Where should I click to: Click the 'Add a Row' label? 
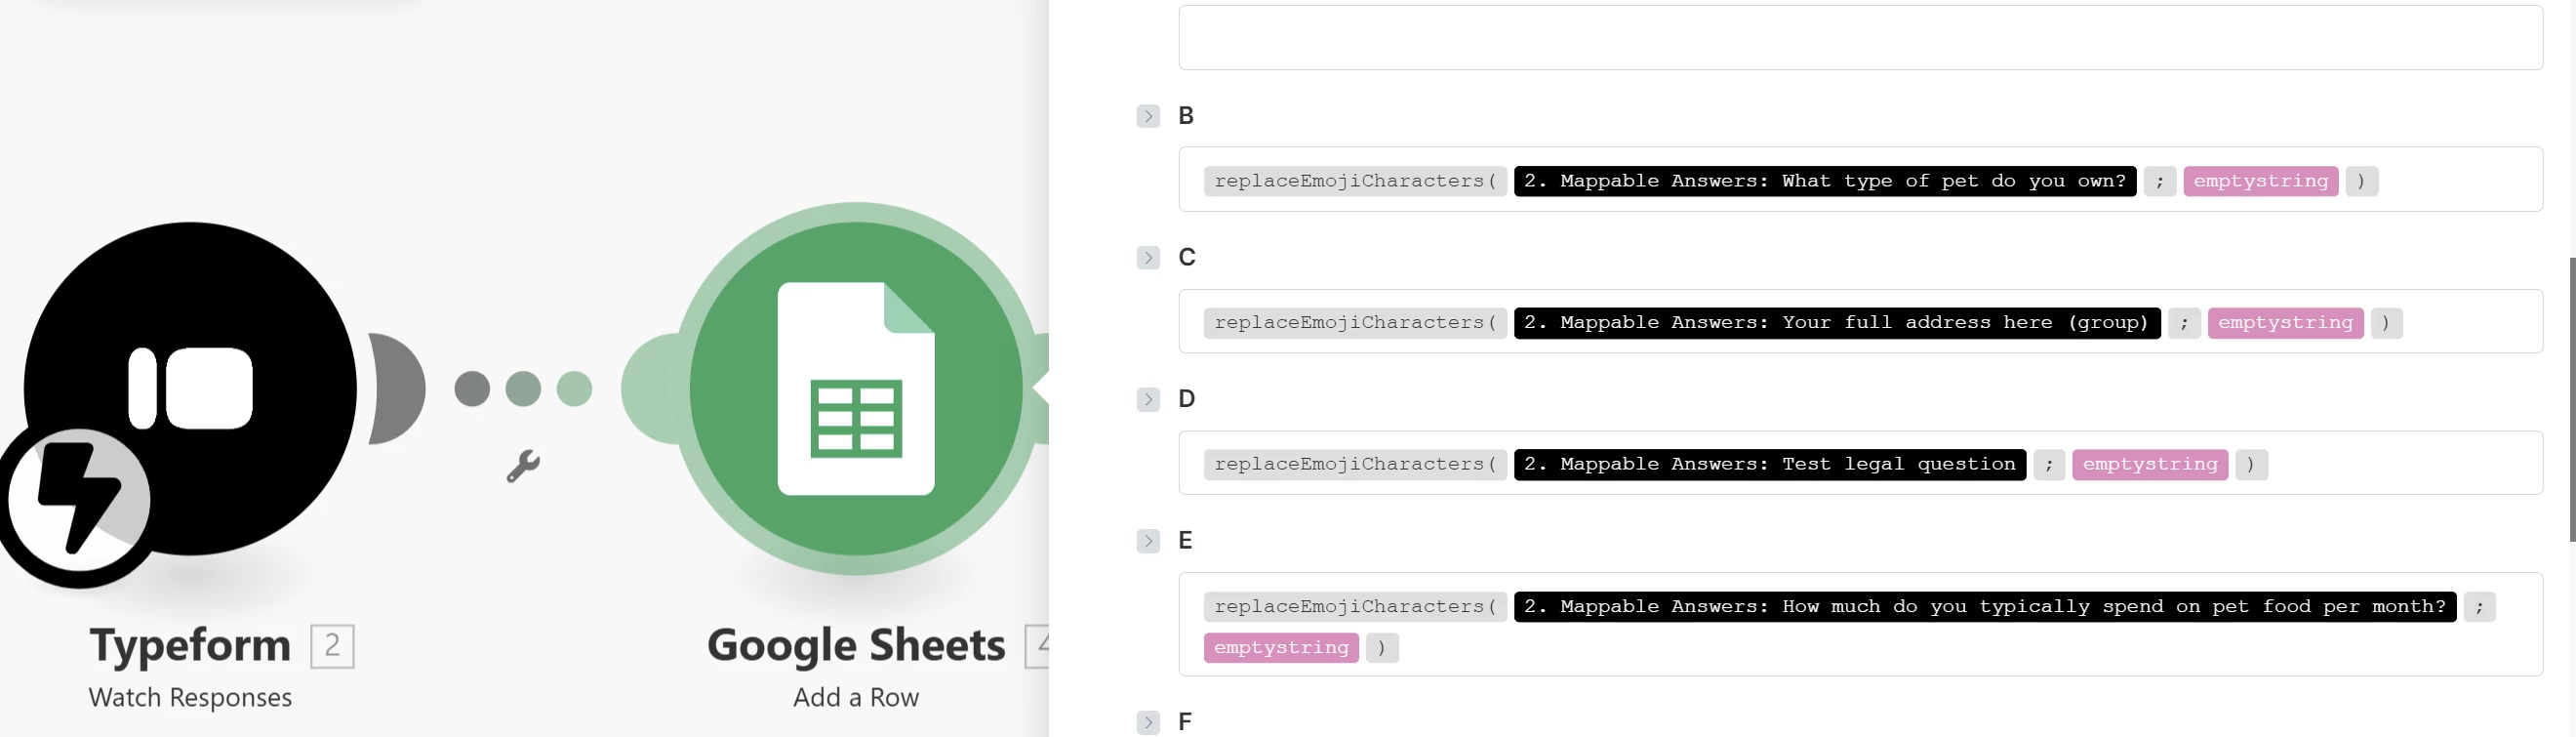point(856,697)
